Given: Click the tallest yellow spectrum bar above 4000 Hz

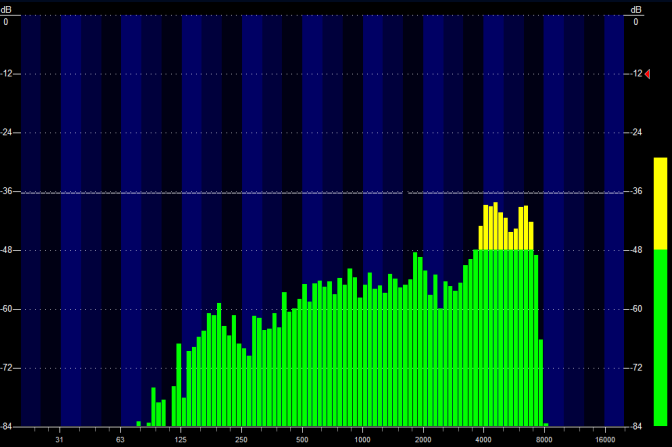Looking at the screenshot, I should tap(495, 226).
